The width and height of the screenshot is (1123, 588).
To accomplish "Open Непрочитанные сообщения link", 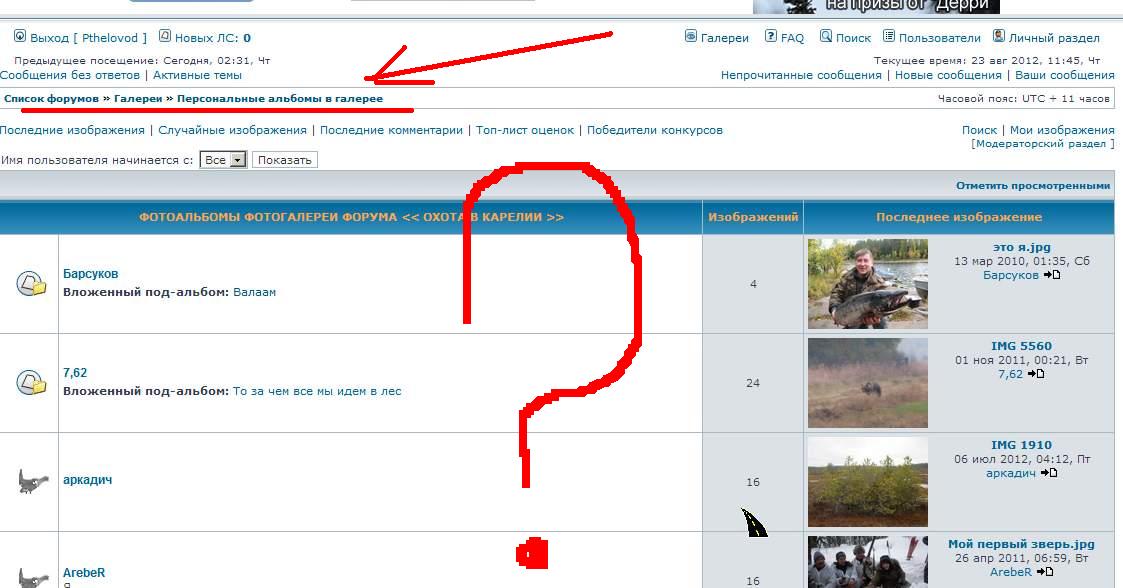I will tap(787, 75).
